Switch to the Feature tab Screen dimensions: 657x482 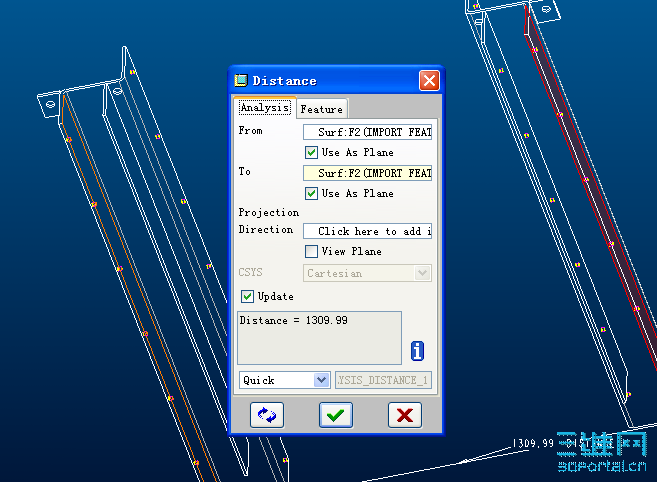click(322, 109)
